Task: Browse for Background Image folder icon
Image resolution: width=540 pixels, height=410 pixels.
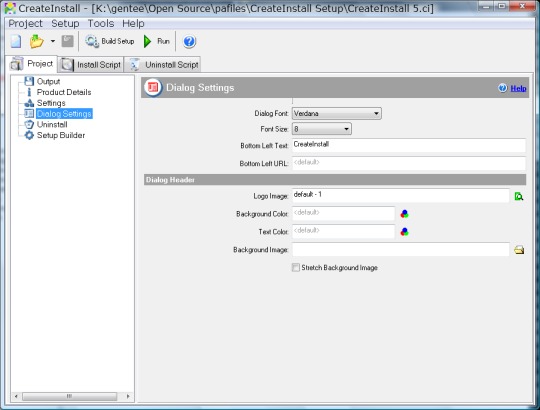Action: [519, 250]
